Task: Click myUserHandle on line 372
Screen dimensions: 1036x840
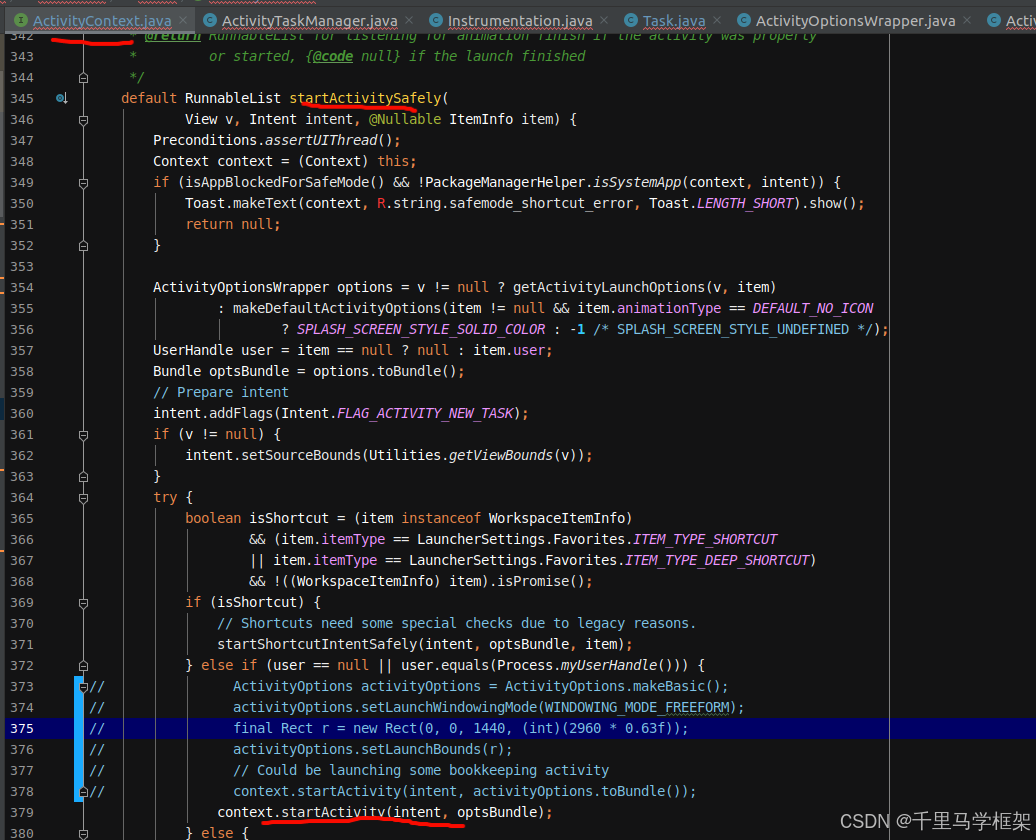Action: tap(609, 666)
